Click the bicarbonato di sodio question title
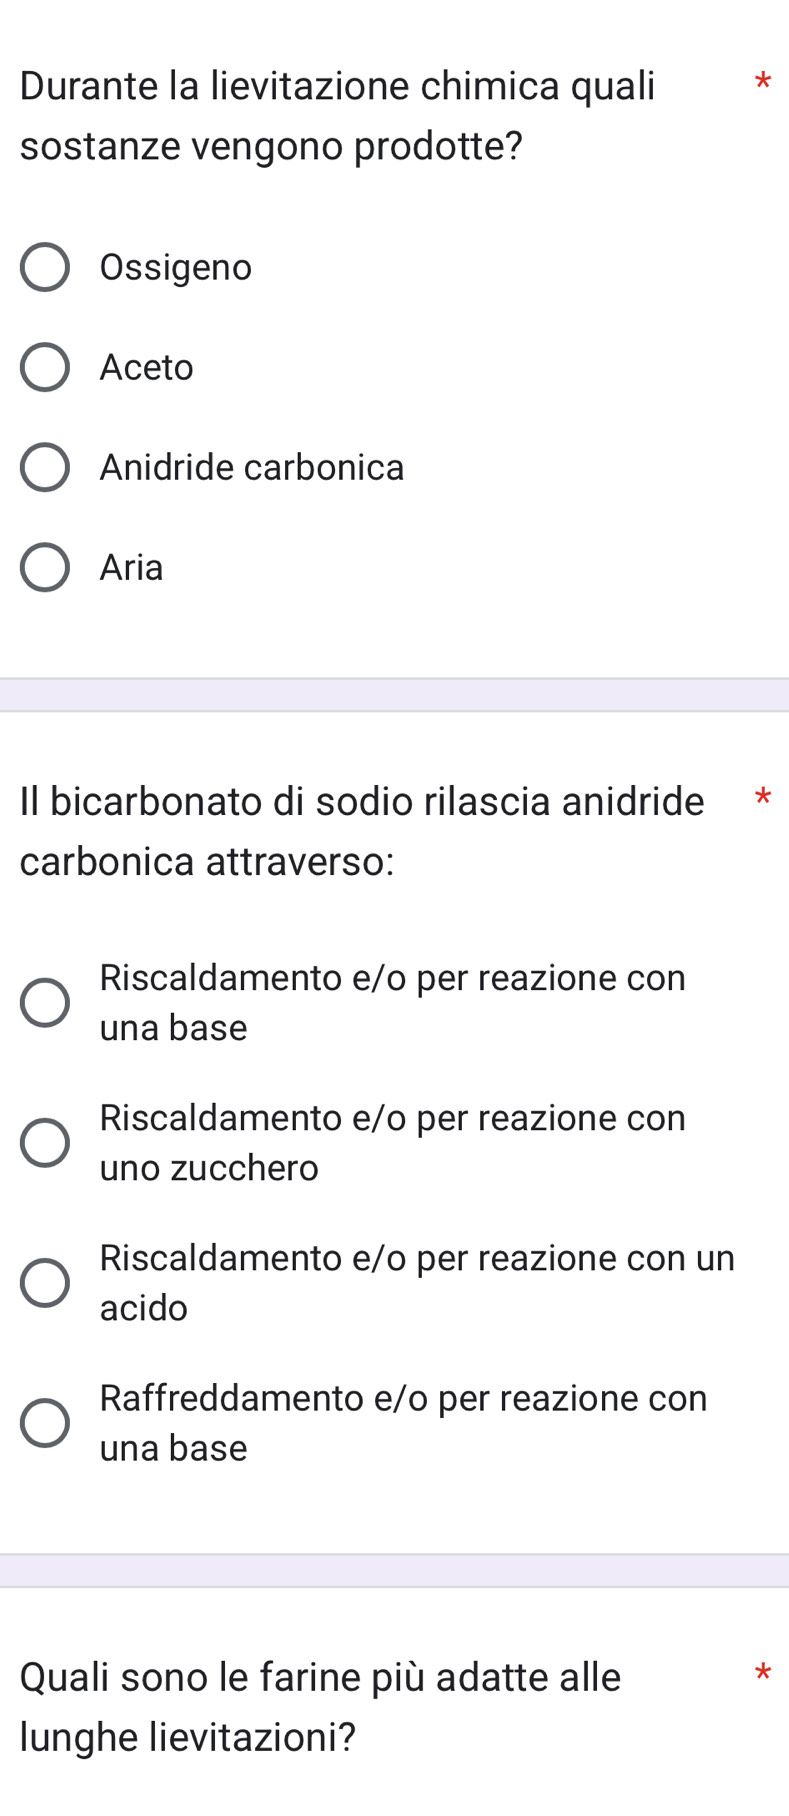 click(362, 831)
